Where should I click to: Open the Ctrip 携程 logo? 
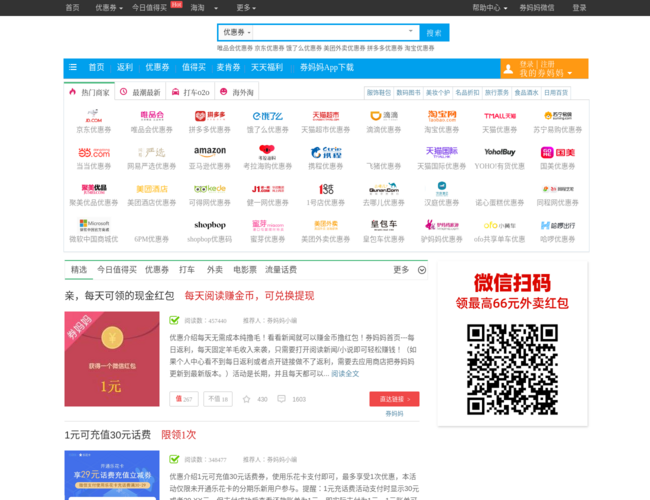click(x=326, y=152)
